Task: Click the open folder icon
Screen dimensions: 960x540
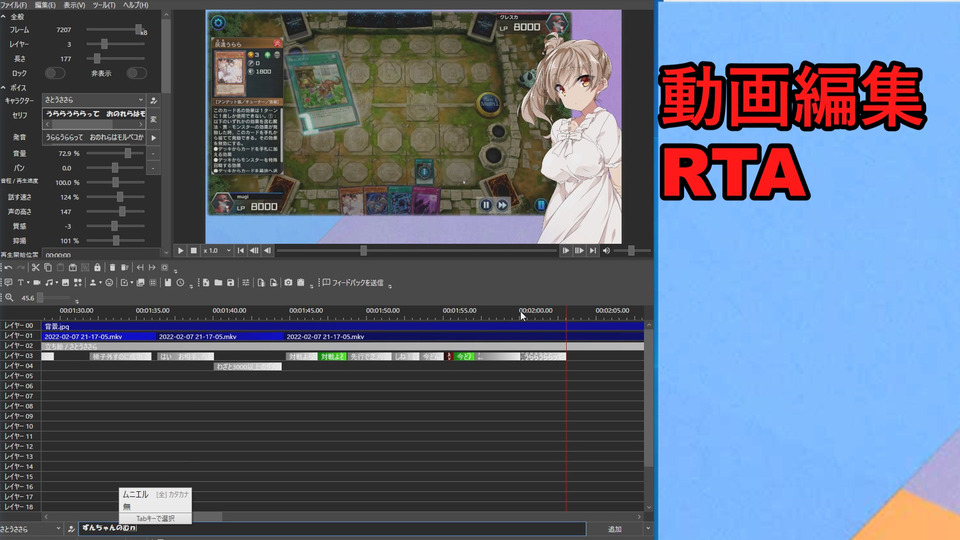Action: 218,282
